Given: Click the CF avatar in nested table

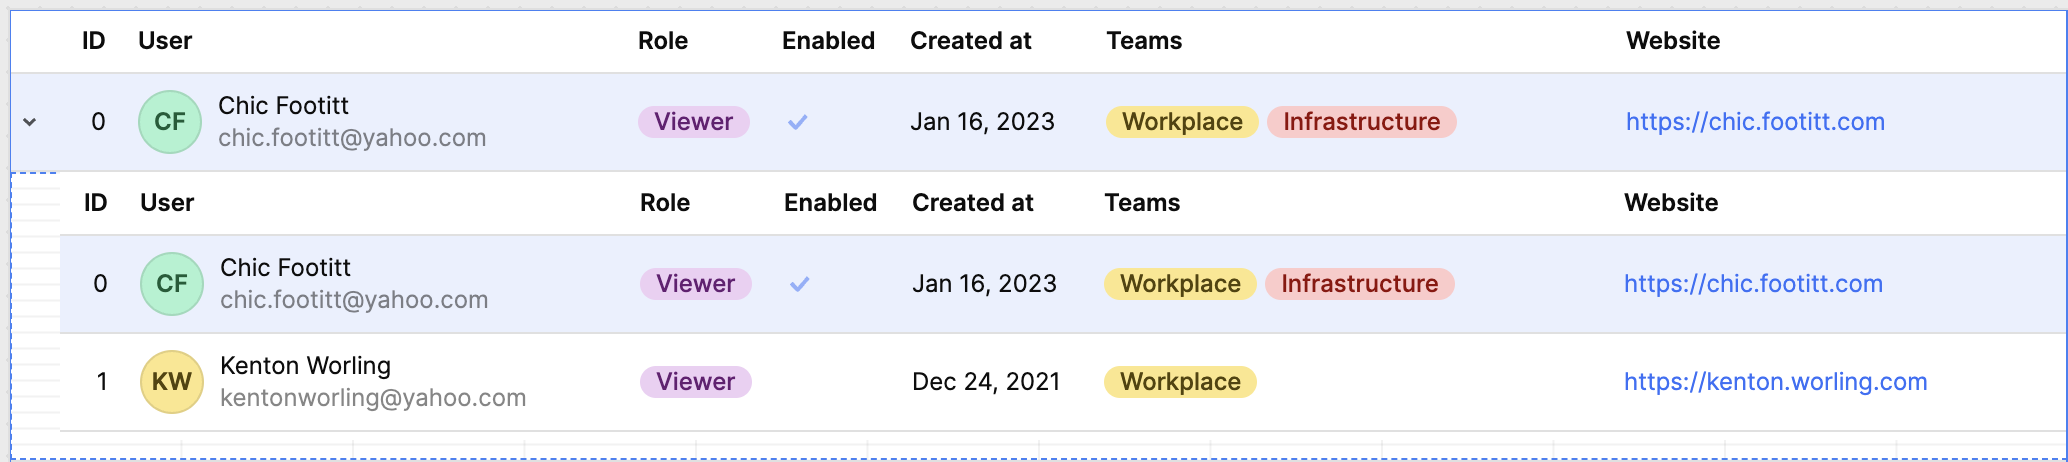Looking at the screenshot, I should (x=172, y=284).
